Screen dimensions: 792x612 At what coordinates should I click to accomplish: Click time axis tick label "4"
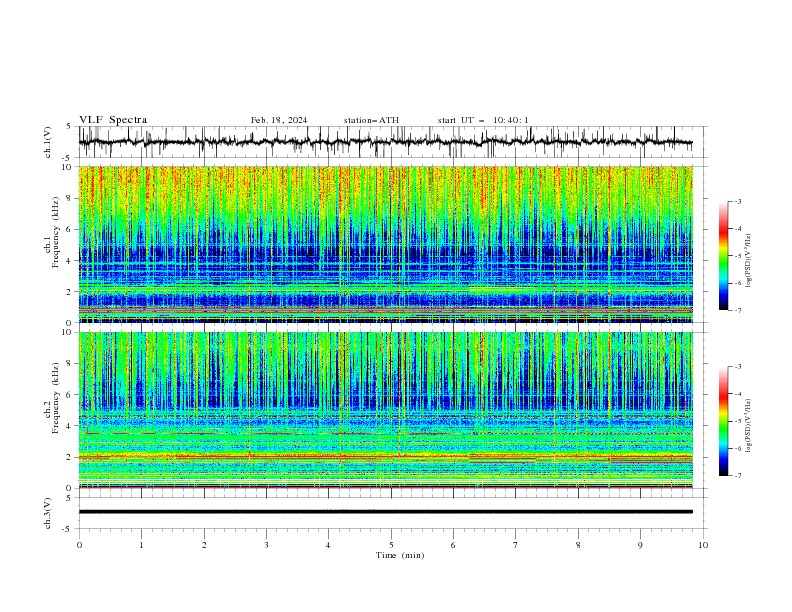pos(328,545)
